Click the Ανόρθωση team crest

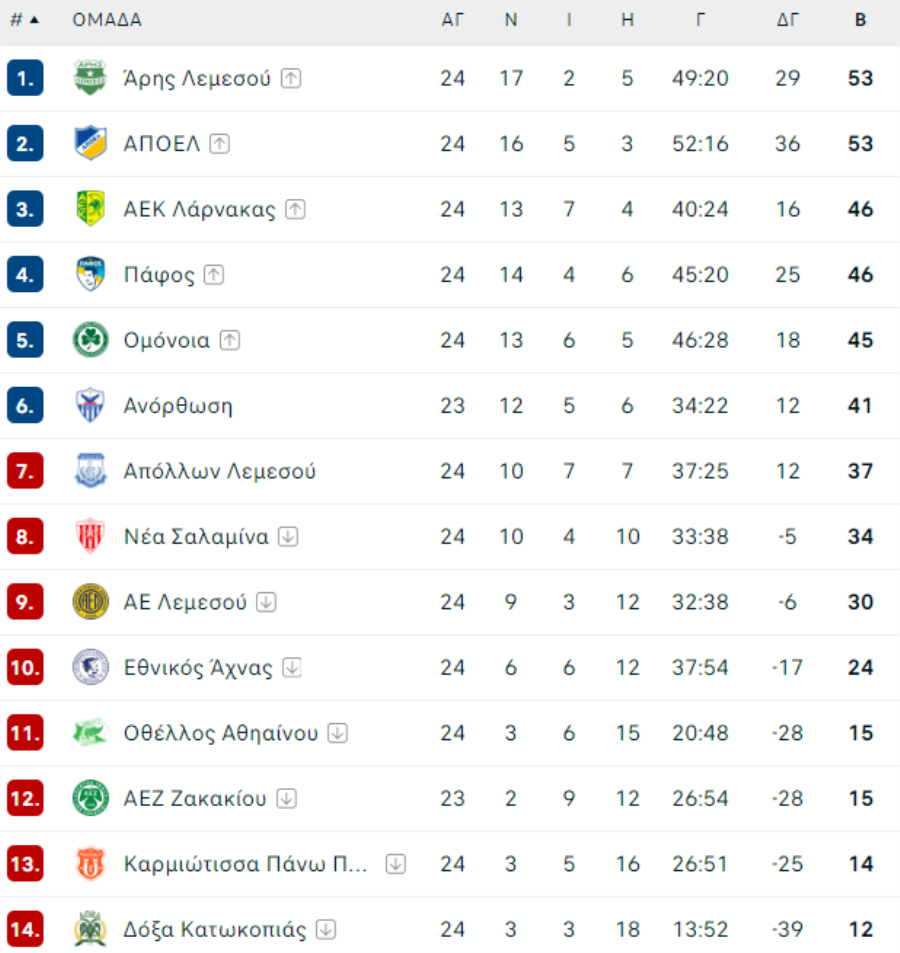tap(90, 405)
